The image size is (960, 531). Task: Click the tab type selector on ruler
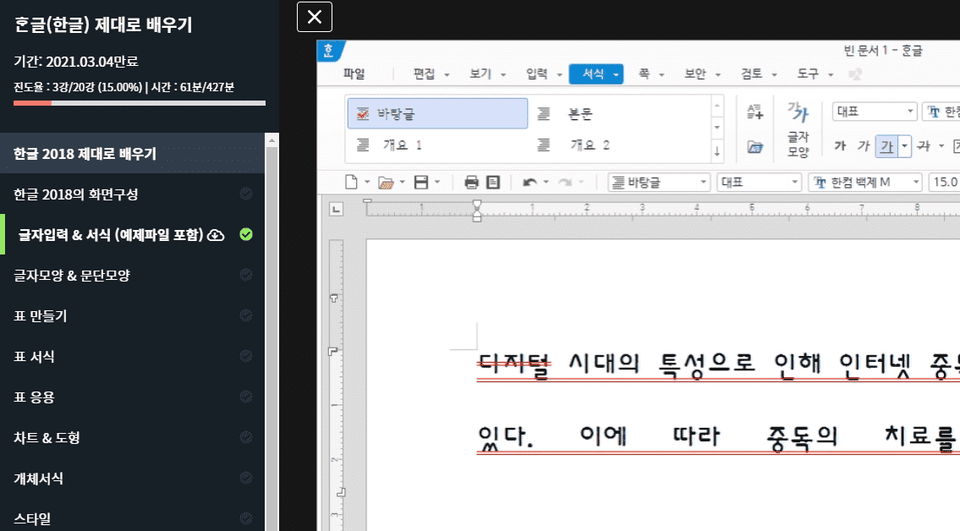336,209
